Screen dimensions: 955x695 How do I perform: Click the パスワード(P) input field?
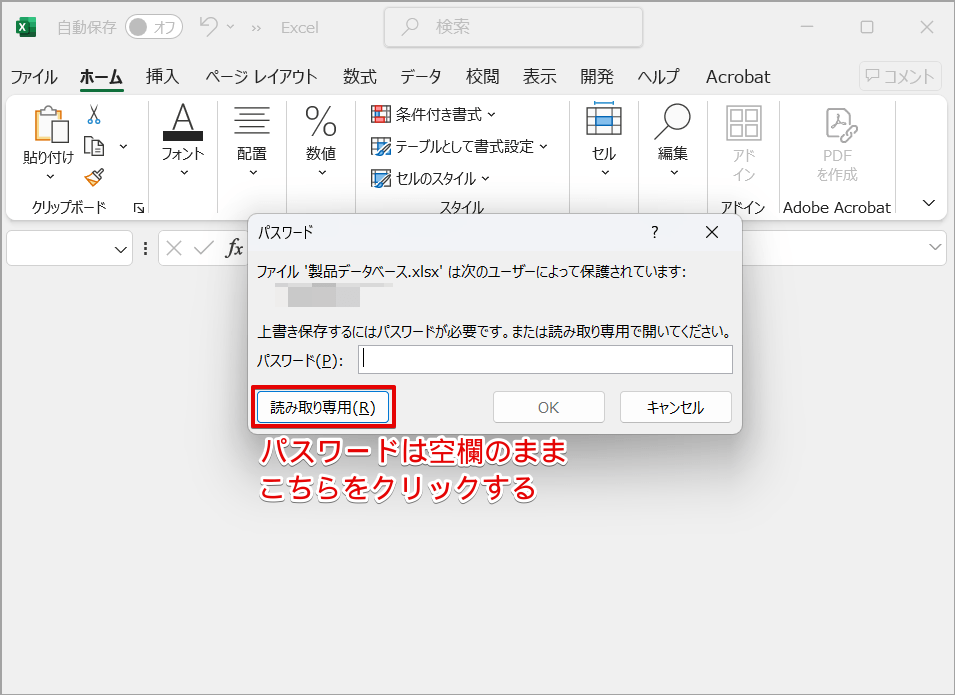pos(545,360)
